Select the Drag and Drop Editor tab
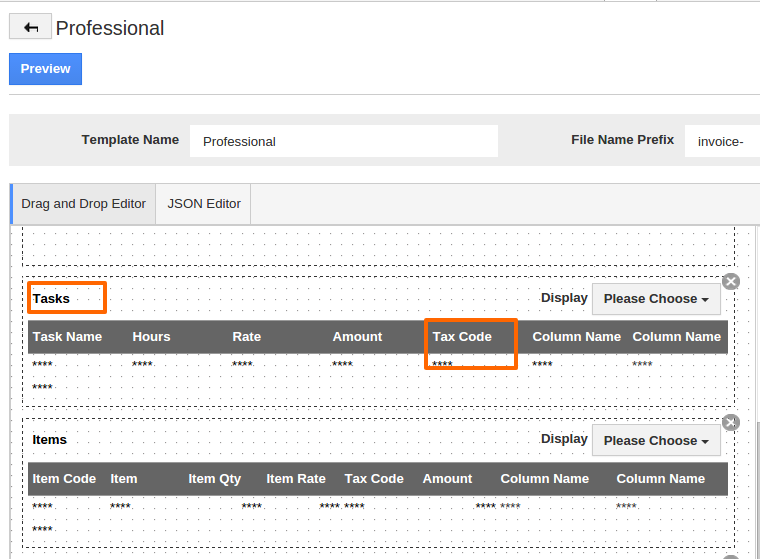 tap(84, 204)
